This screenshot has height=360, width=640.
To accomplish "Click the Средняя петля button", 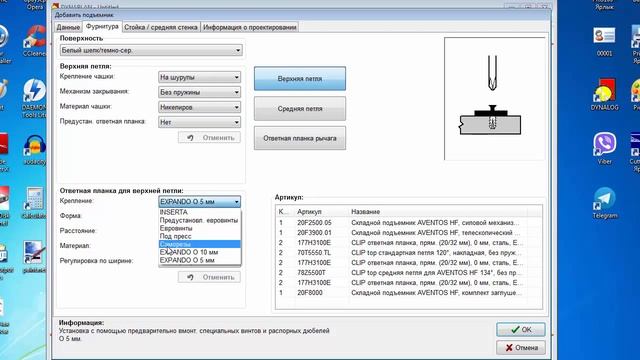I will (x=300, y=109).
